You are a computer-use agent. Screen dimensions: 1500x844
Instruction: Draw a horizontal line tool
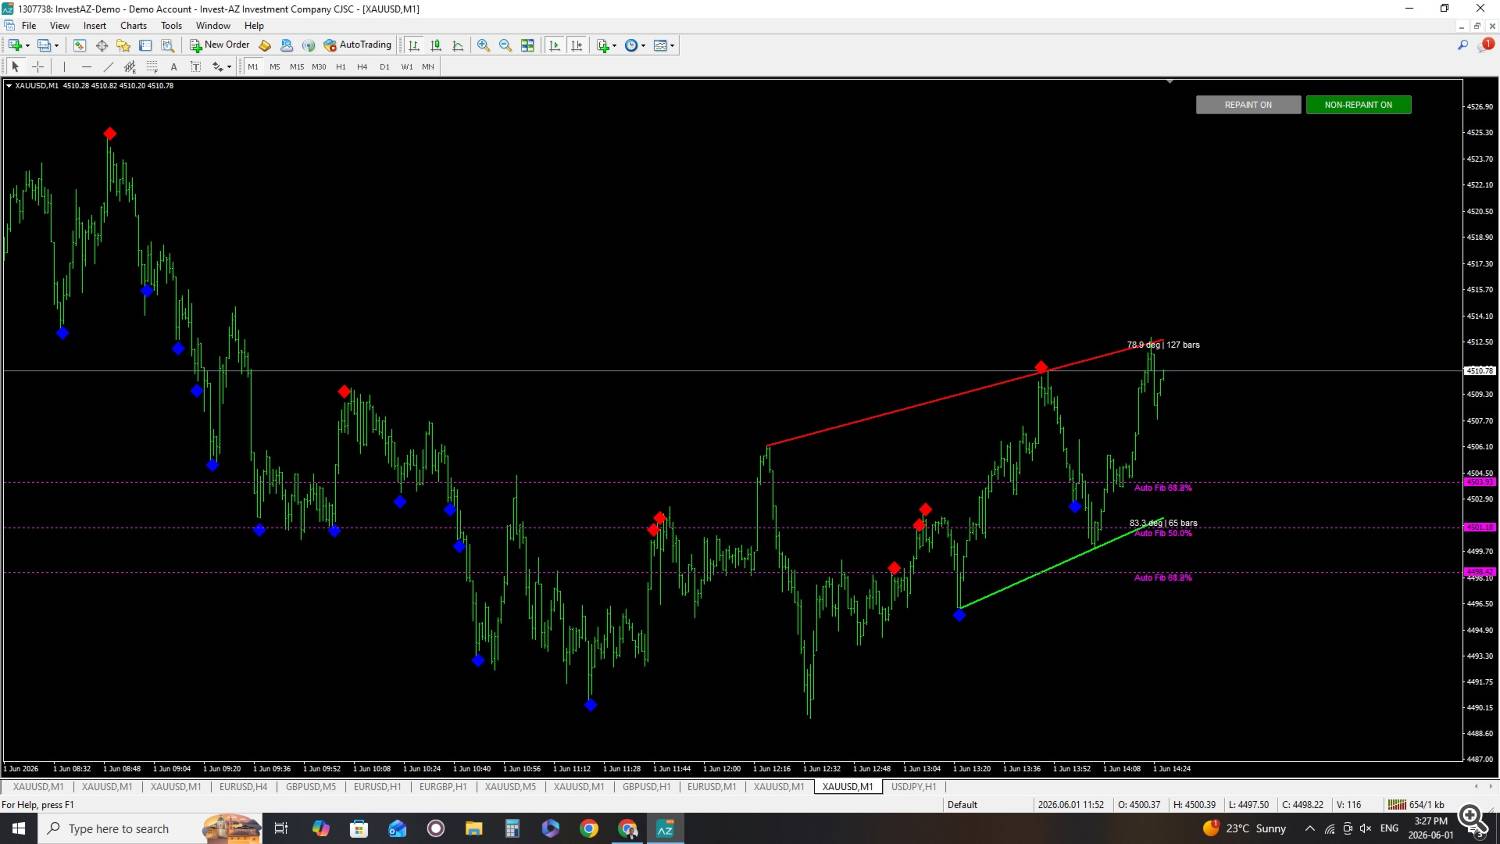point(86,67)
